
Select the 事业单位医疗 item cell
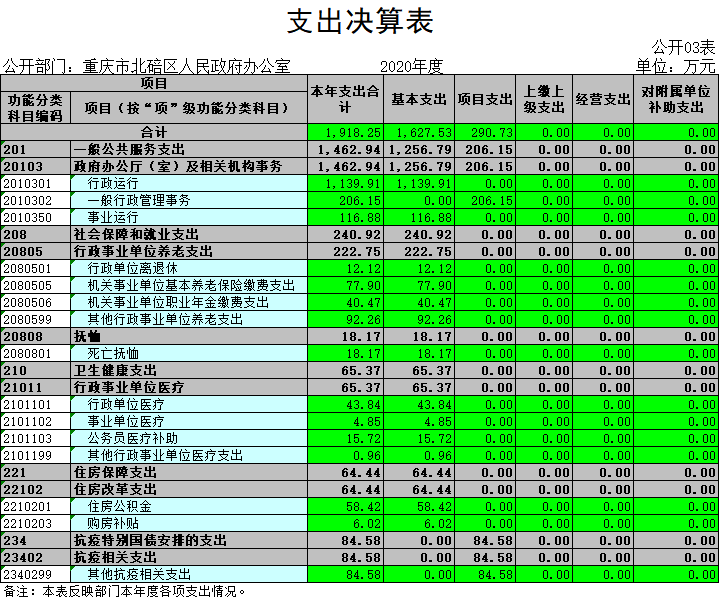pyautogui.click(x=189, y=421)
